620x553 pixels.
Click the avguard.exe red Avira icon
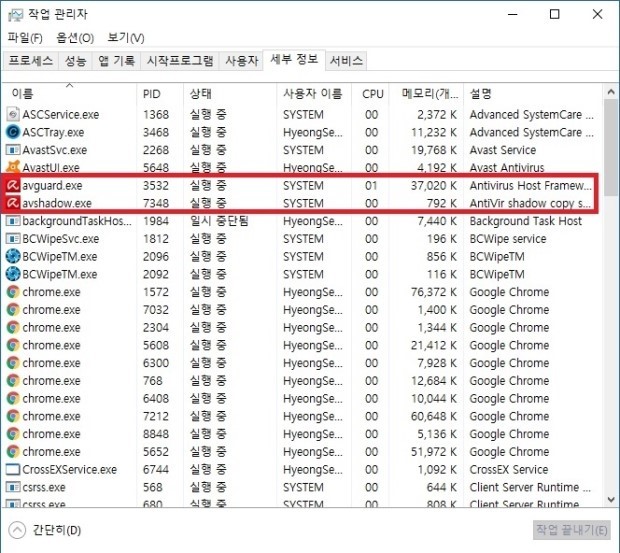coord(13,185)
